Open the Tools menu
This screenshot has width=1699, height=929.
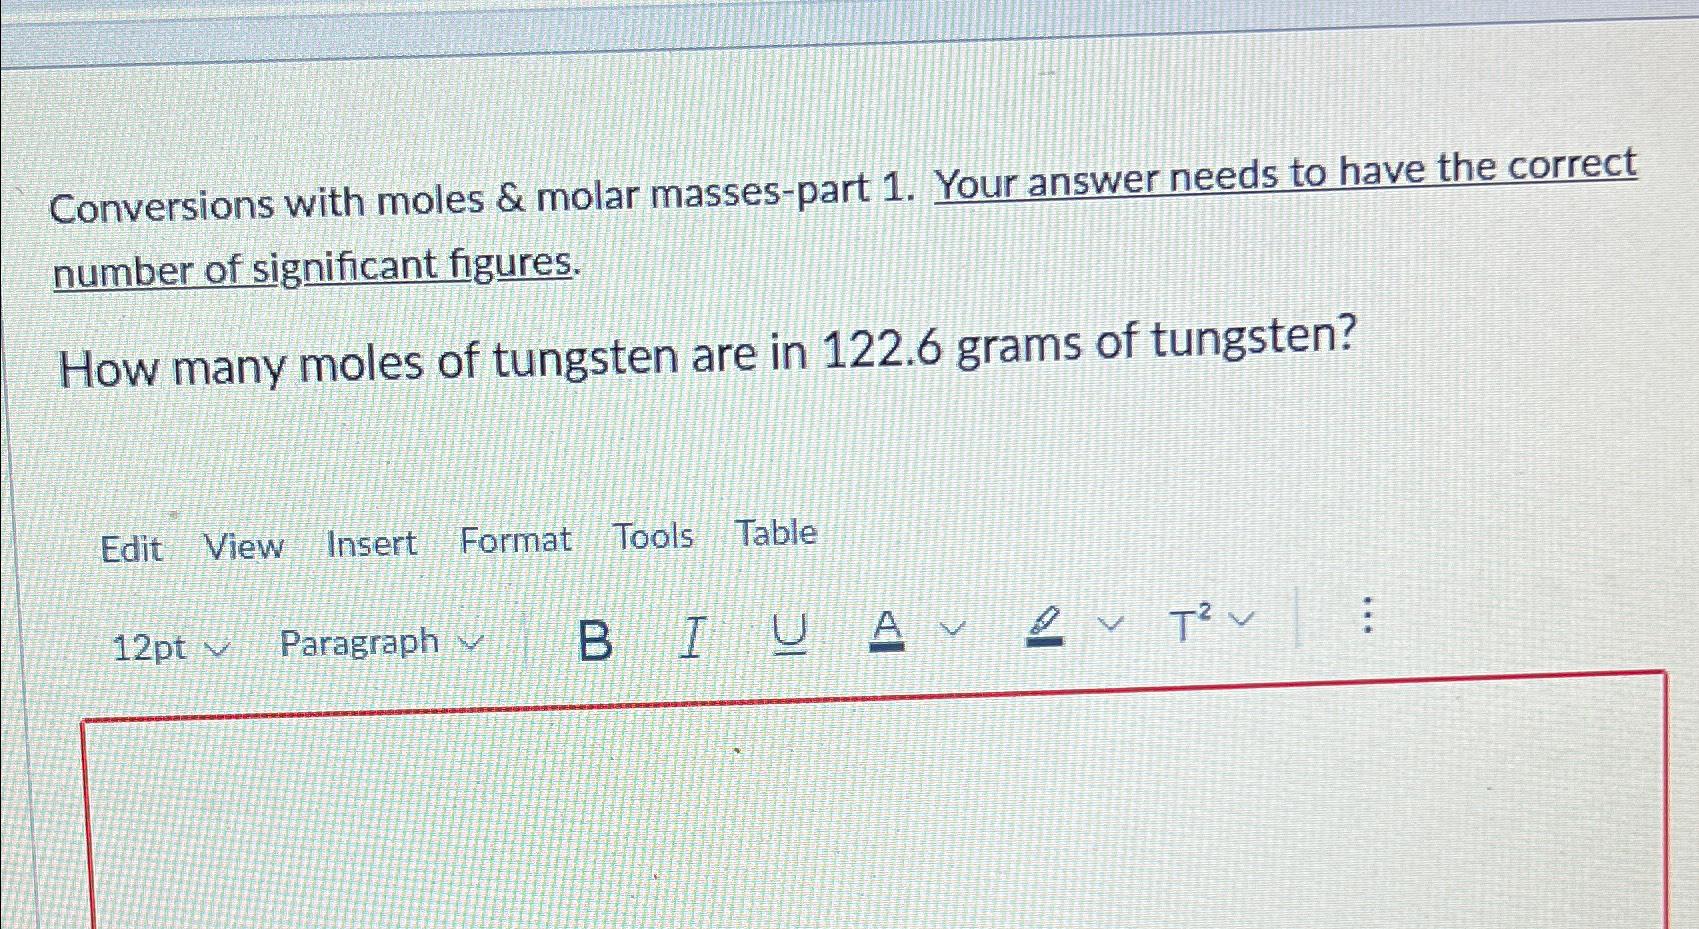(x=655, y=536)
